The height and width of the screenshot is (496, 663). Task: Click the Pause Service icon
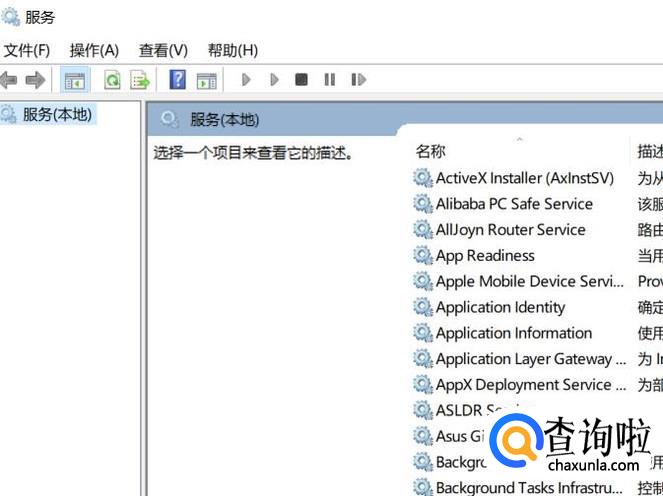click(x=329, y=79)
